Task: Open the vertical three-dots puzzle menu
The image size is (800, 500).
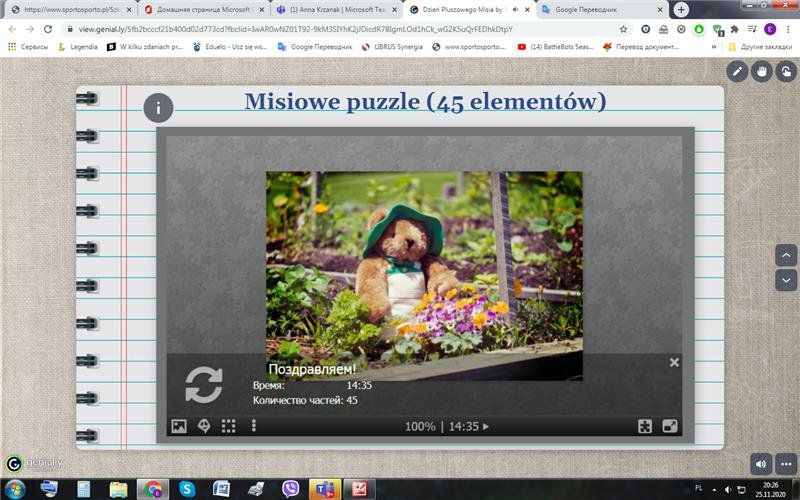Action: click(x=254, y=426)
